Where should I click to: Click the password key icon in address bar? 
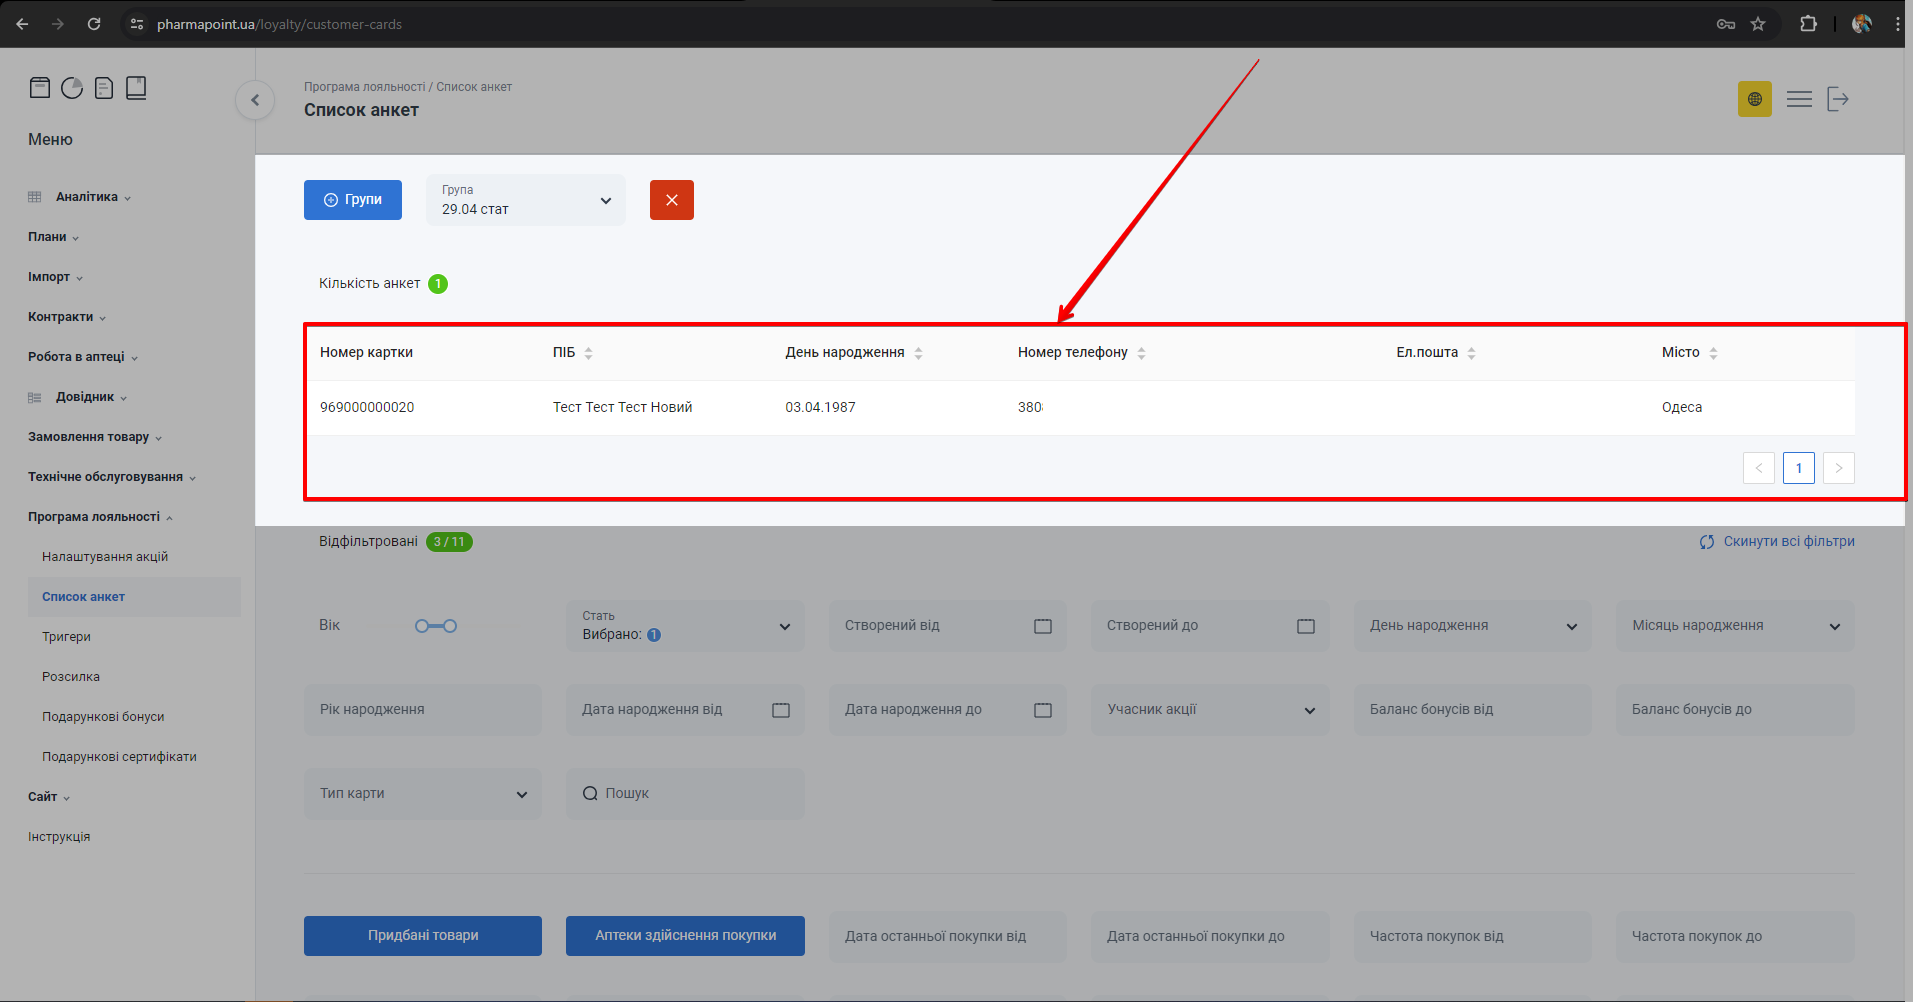[x=1726, y=24]
